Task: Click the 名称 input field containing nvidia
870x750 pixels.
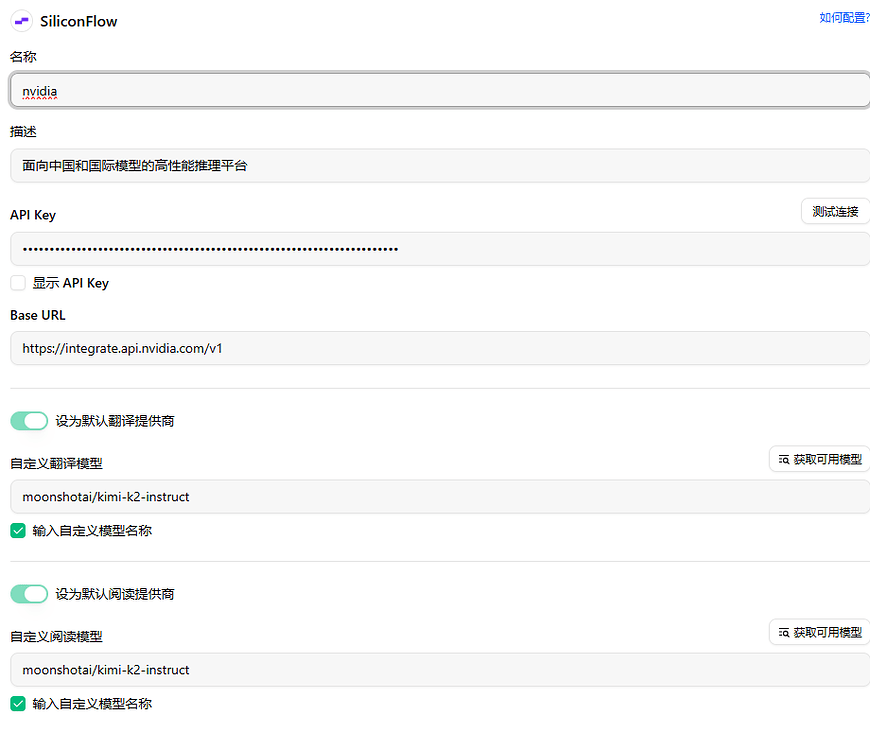Action: pyautogui.click(x=440, y=90)
